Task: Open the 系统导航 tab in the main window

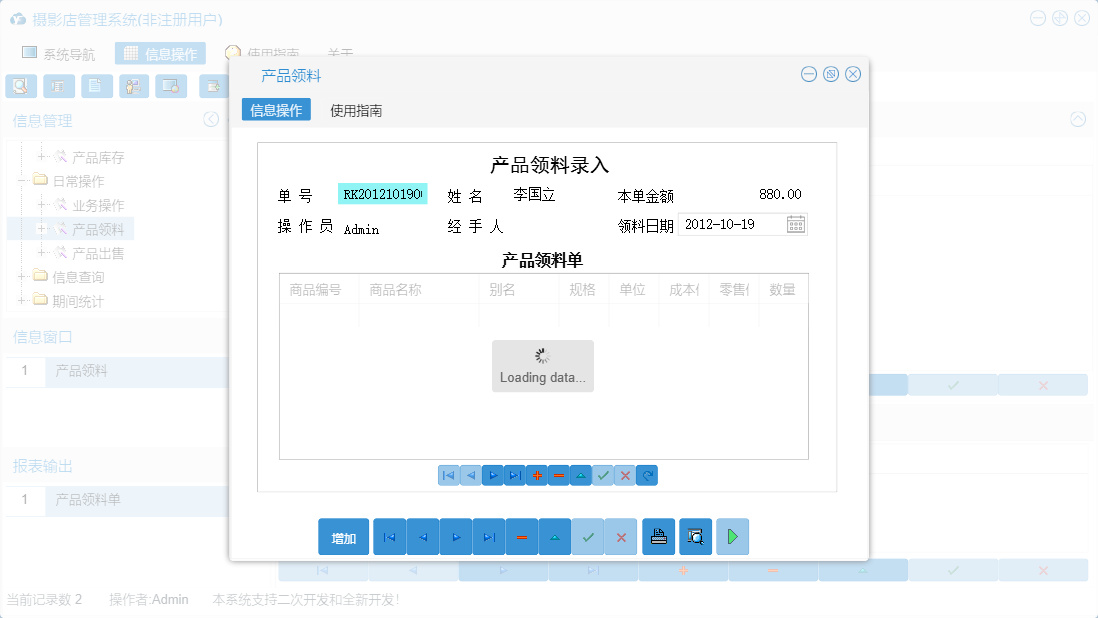Action: click(58, 52)
